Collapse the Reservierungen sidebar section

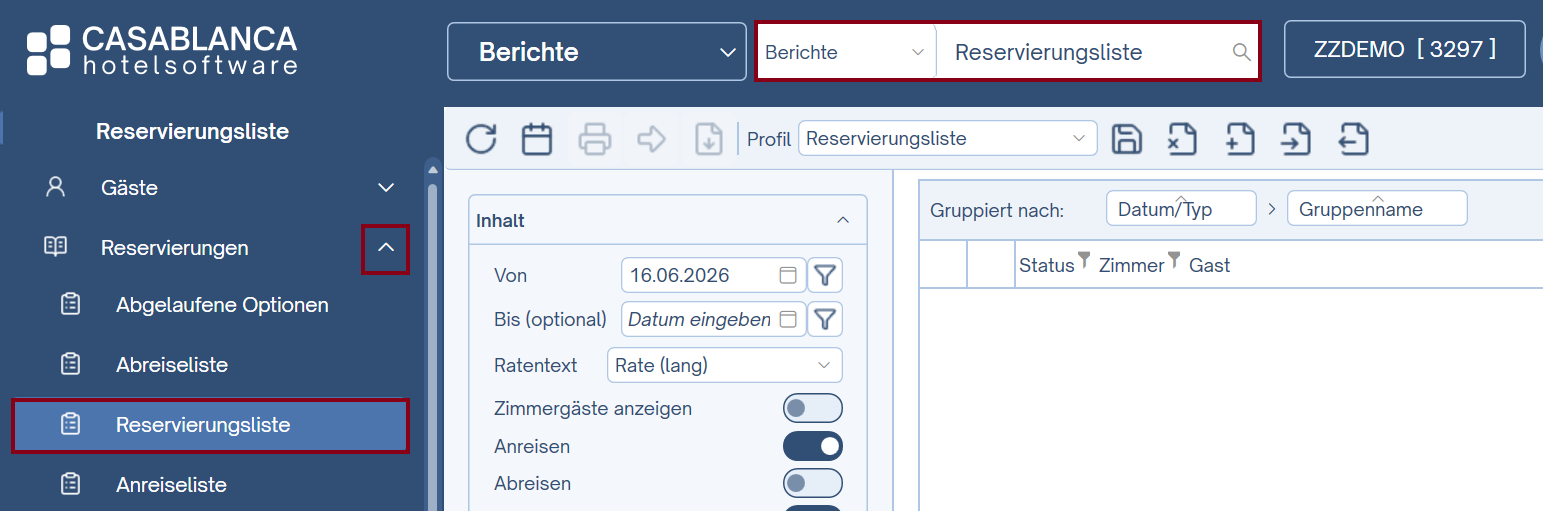pos(386,248)
